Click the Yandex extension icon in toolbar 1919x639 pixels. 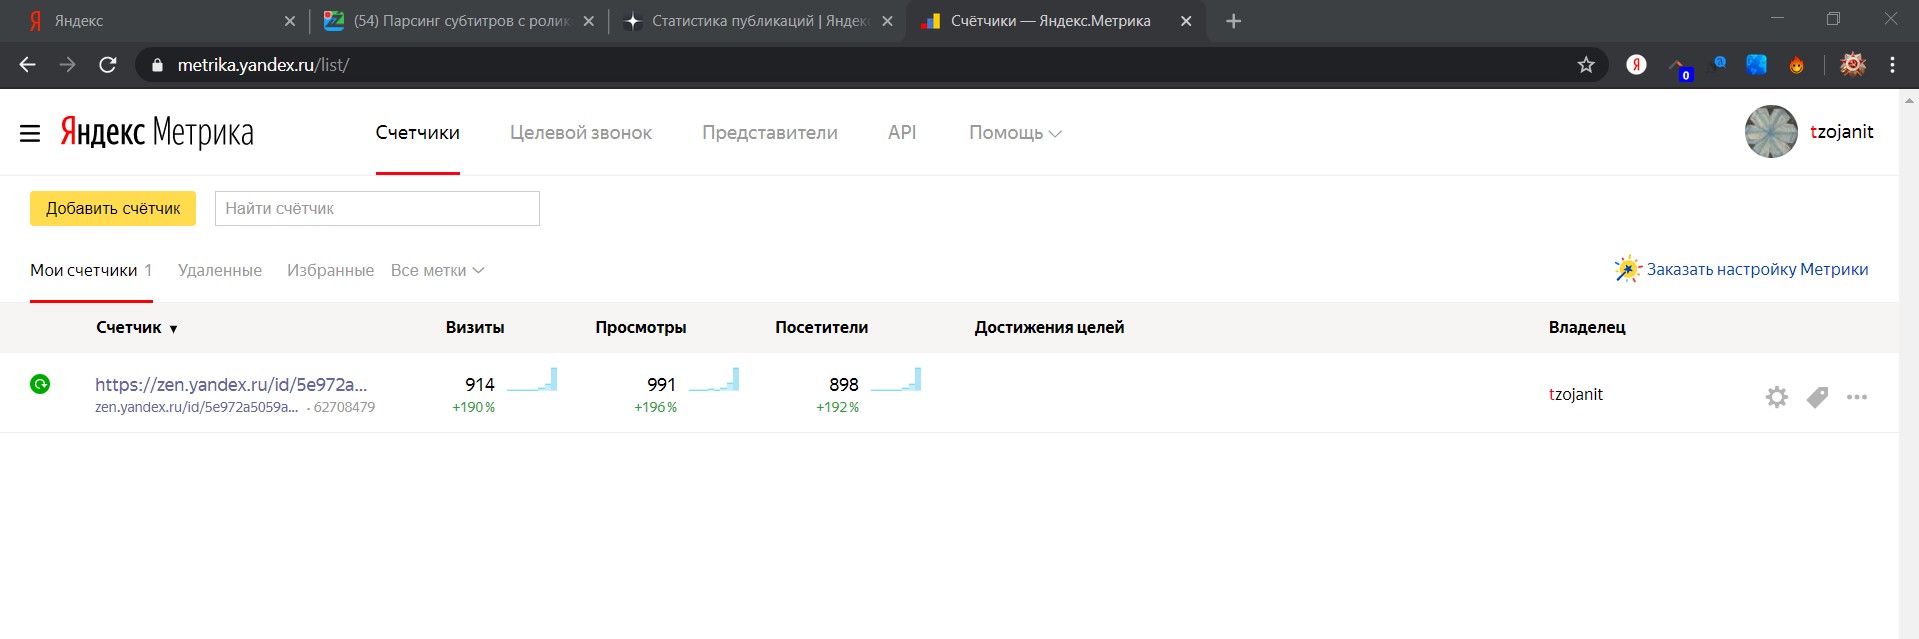(1636, 65)
